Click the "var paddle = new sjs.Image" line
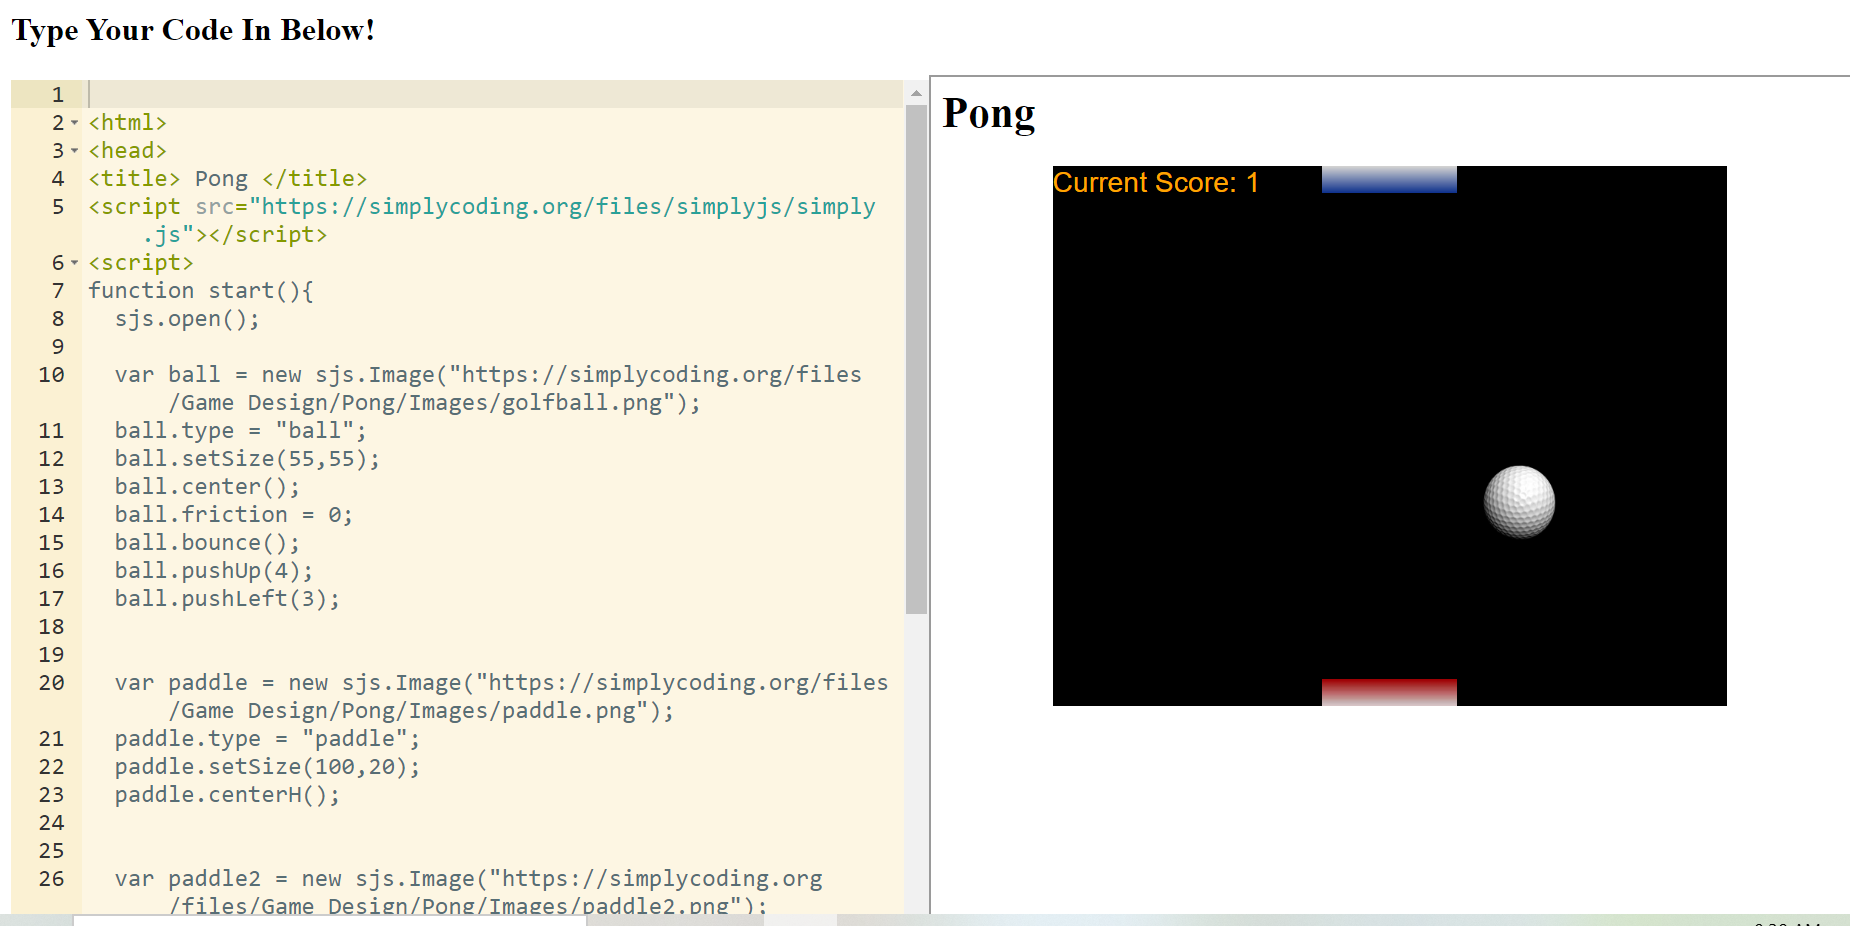 click(x=502, y=683)
